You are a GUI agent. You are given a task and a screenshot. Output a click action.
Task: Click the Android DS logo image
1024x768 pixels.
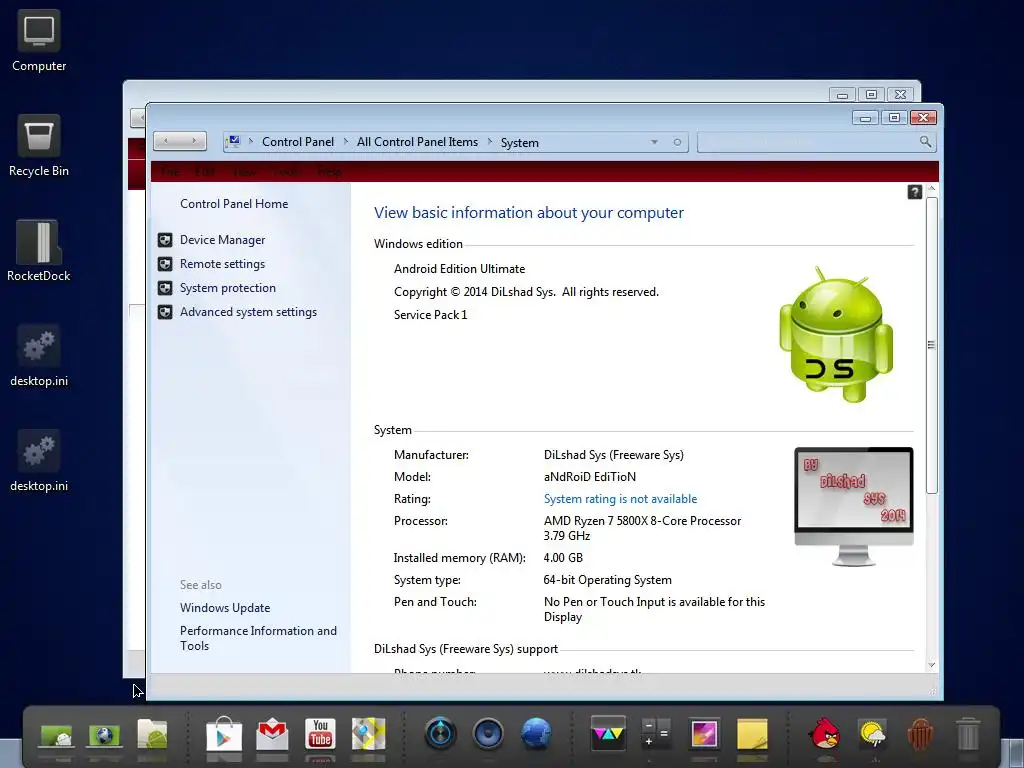tap(836, 334)
